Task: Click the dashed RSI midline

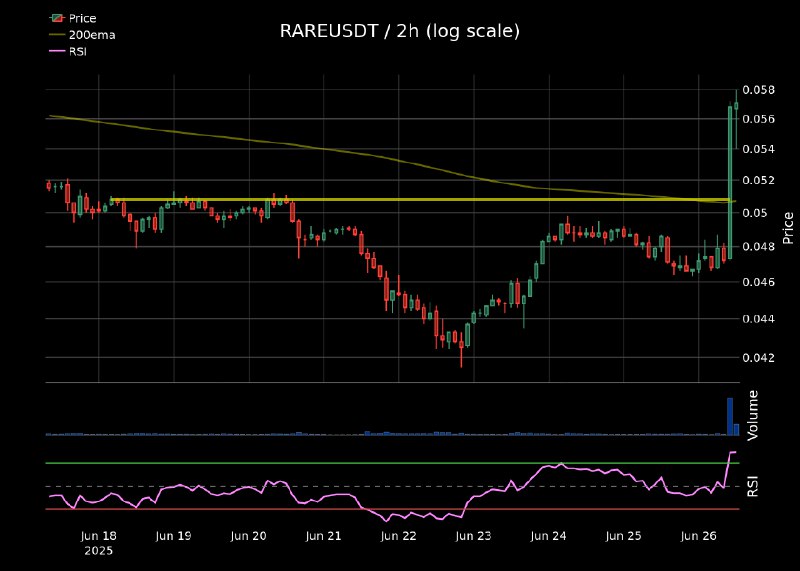Action: (392, 486)
